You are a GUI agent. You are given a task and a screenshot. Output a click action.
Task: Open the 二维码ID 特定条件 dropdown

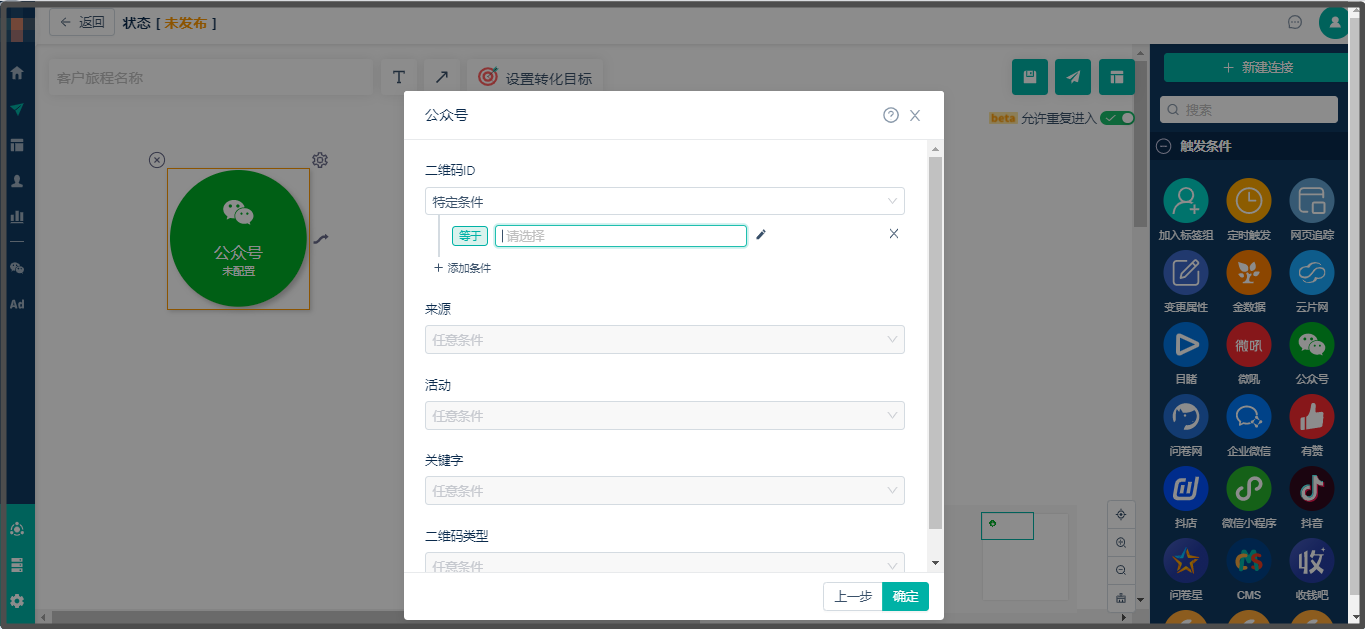tap(664, 202)
